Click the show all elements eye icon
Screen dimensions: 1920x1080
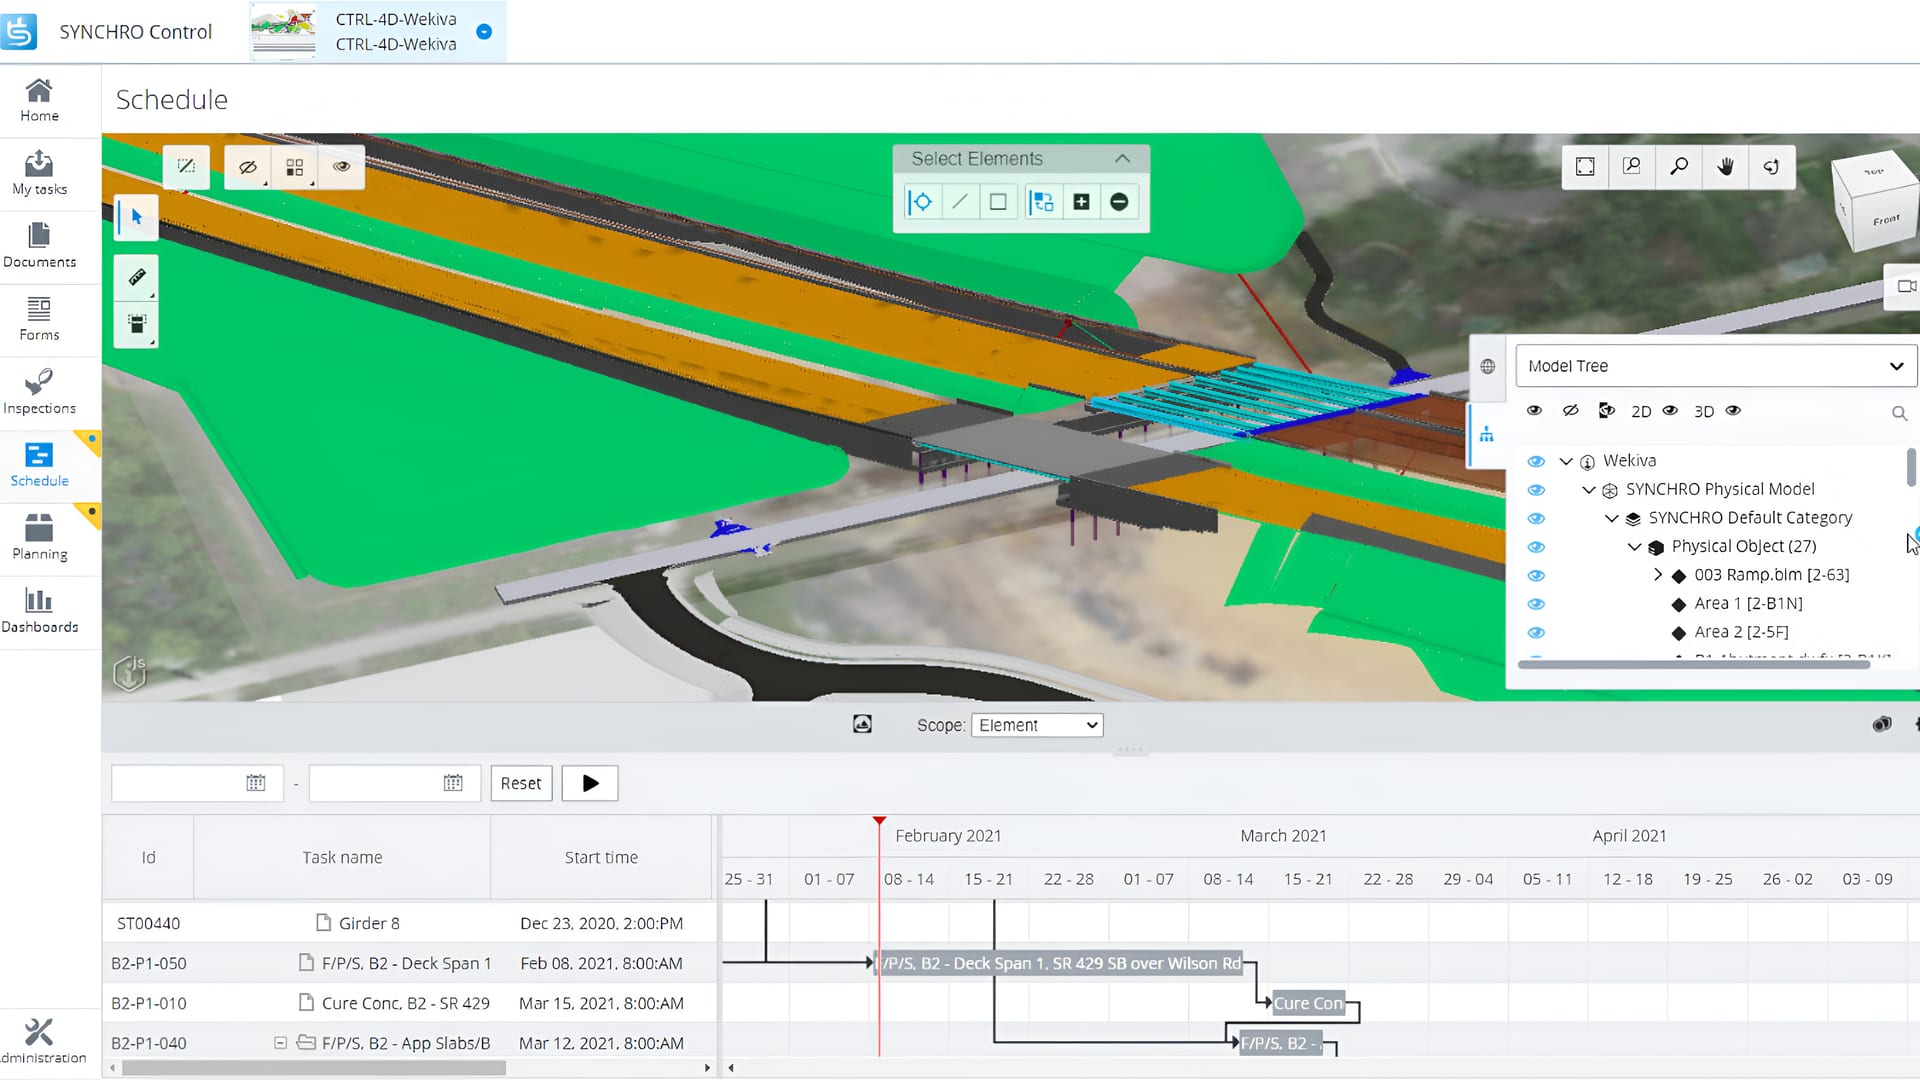point(341,167)
